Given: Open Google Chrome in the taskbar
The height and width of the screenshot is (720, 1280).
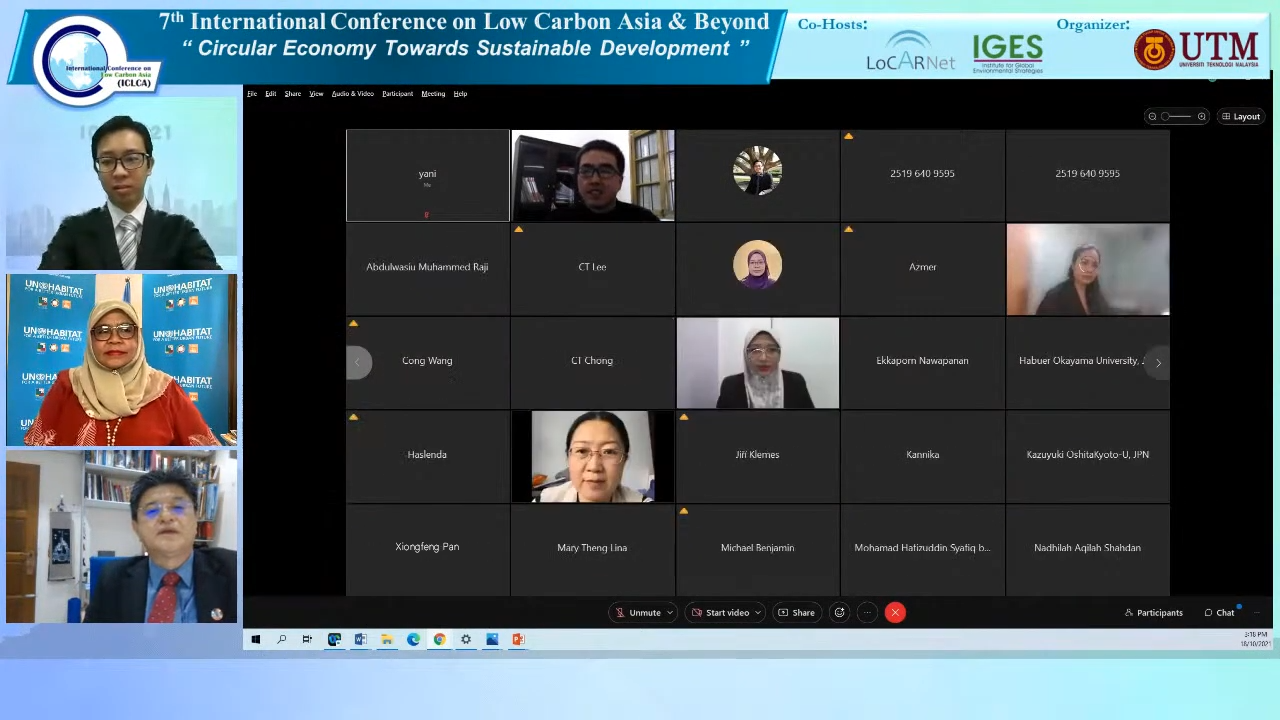Looking at the screenshot, I should (x=439, y=640).
